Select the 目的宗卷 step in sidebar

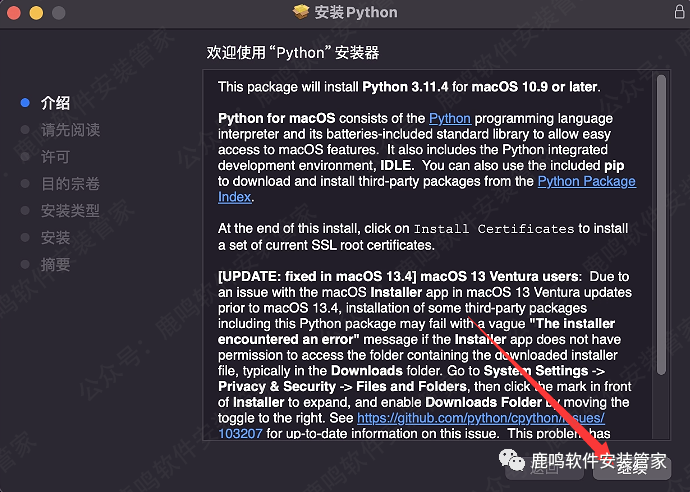[70, 184]
